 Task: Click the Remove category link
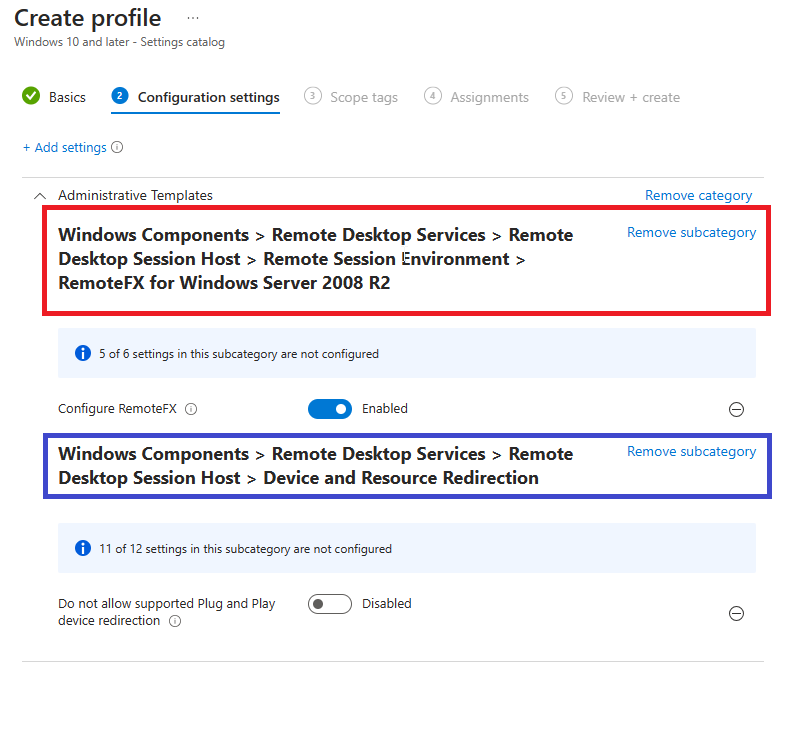(x=698, y=196)
